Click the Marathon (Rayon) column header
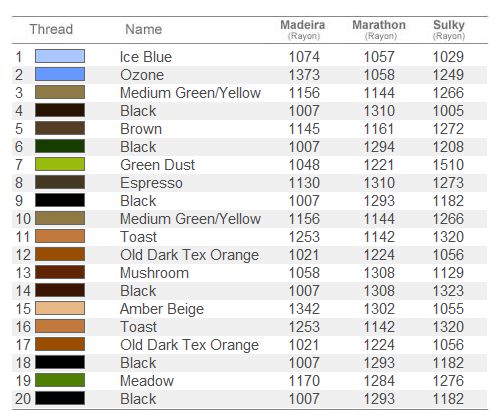 click(x=379, y=30)
